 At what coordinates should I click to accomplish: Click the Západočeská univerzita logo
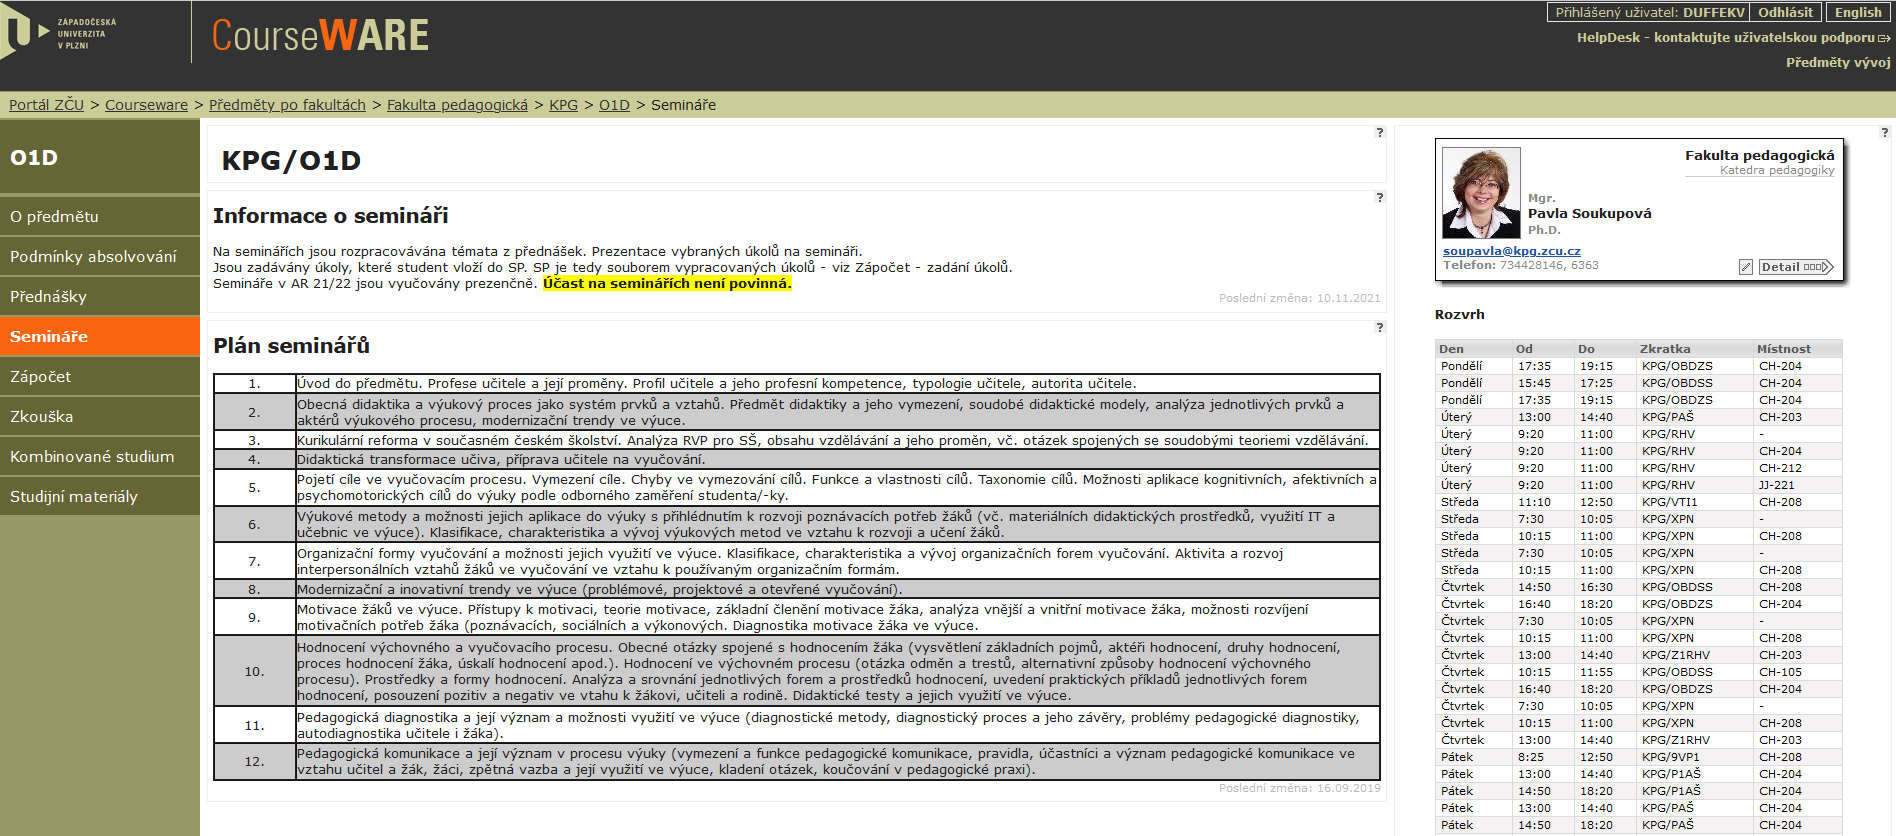click(x=60, y=33)
